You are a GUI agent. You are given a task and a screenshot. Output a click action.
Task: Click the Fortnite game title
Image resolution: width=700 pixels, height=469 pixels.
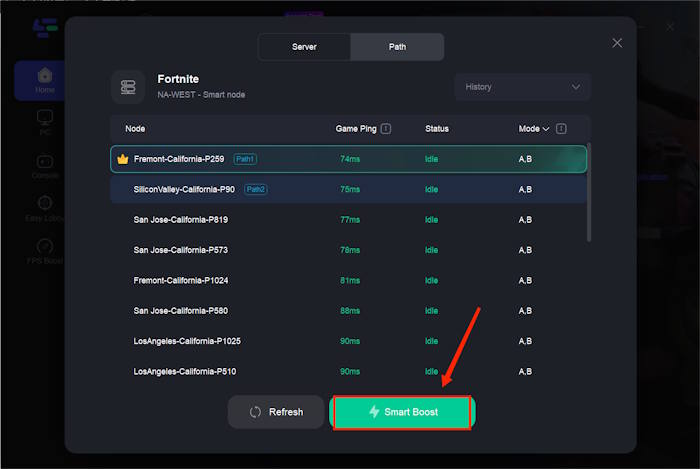pyautogui.click(x=178, y=79)
